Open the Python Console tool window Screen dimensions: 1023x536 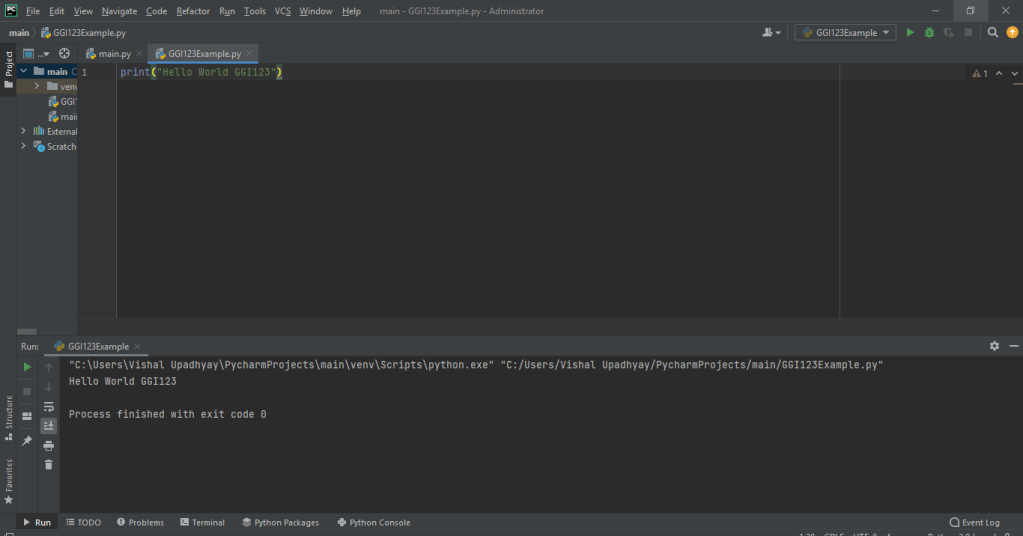[x=373, y=522]
